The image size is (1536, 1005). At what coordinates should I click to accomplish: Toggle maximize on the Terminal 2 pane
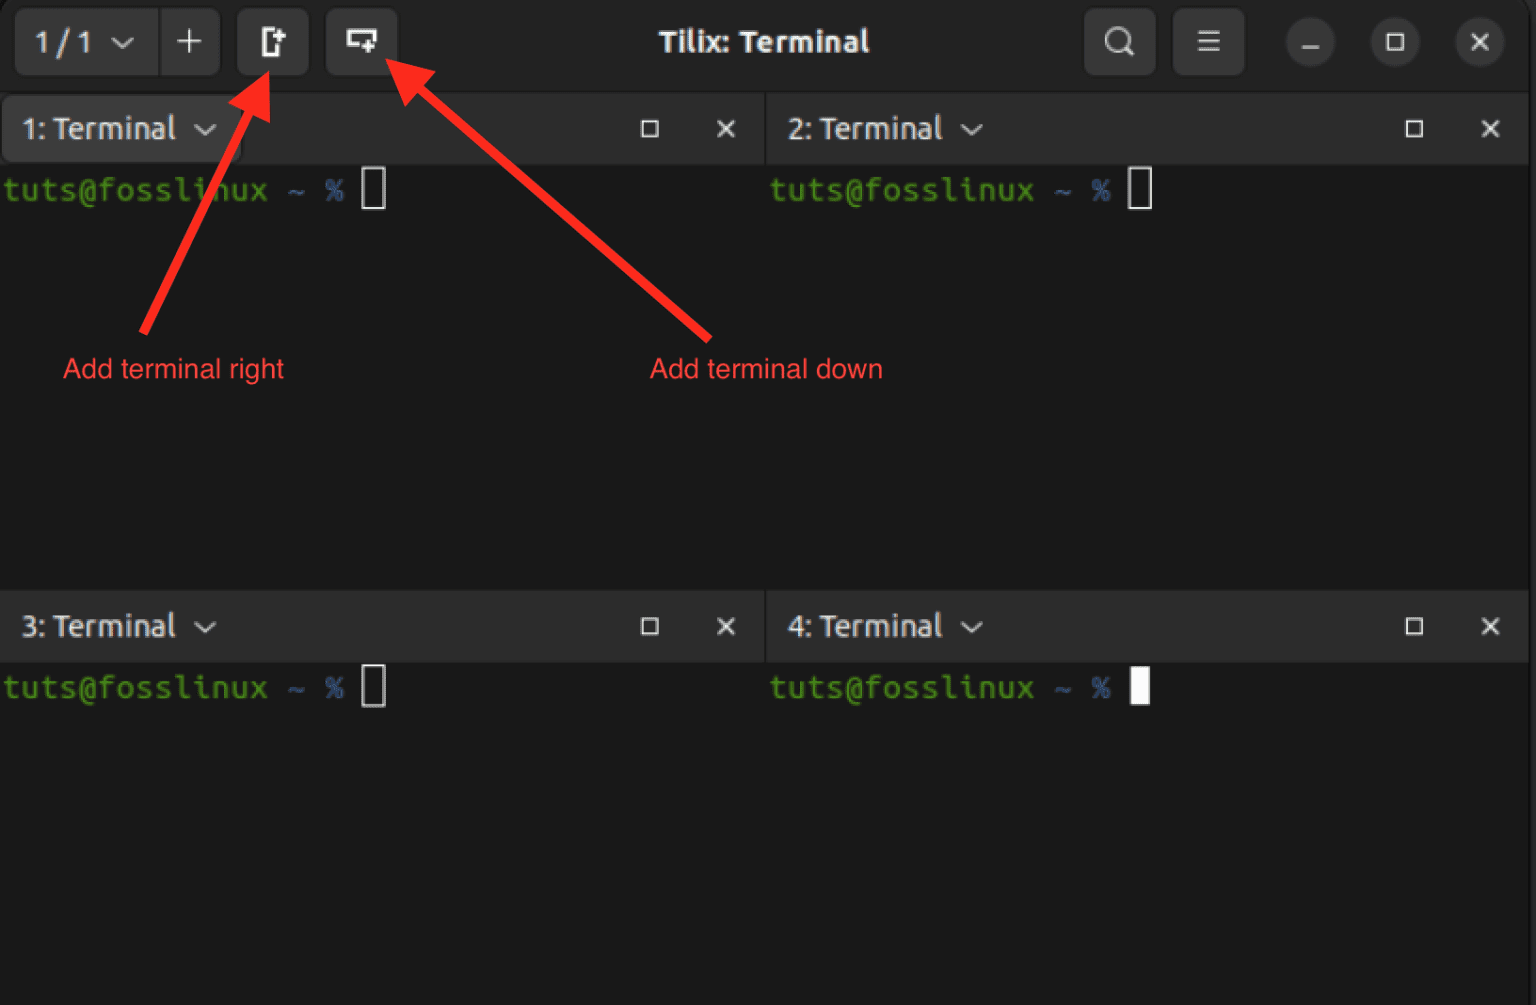[1414, 128]
